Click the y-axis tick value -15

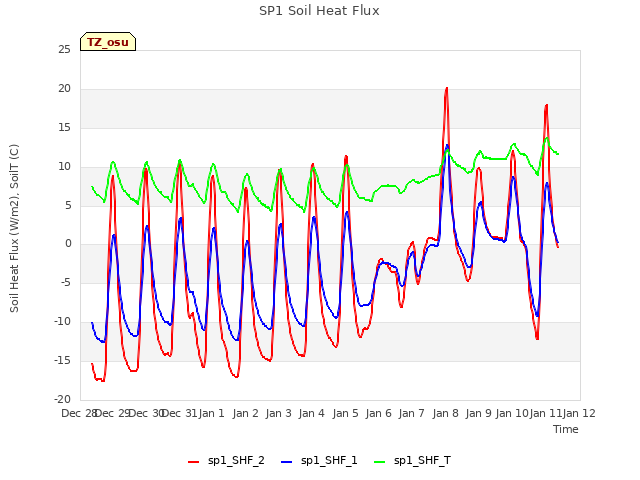63,360
